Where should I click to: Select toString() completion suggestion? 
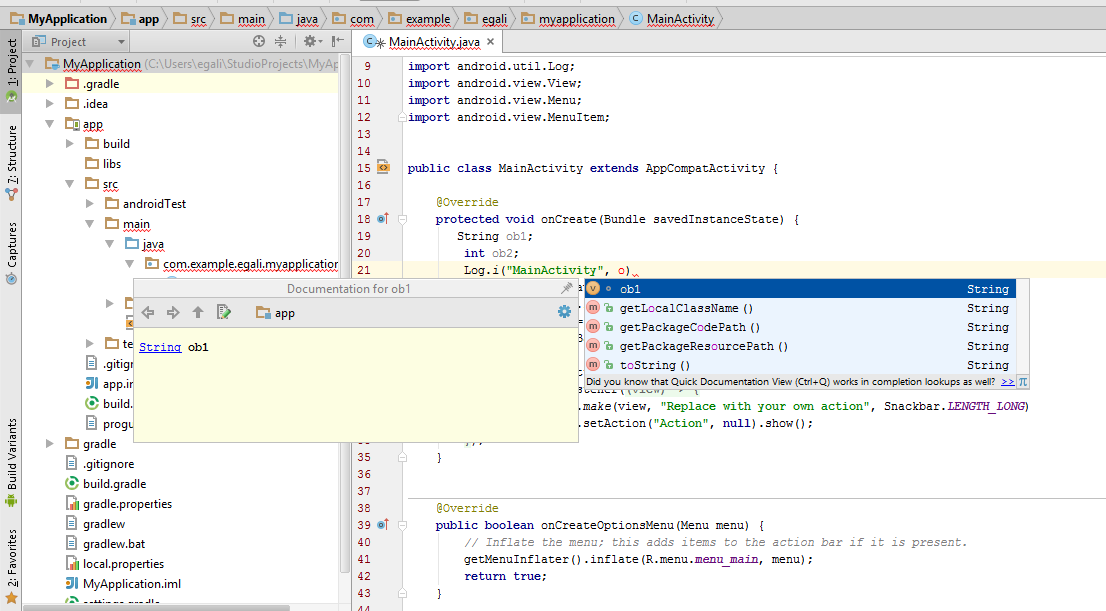pyautogui.click(x=800, y=365)
